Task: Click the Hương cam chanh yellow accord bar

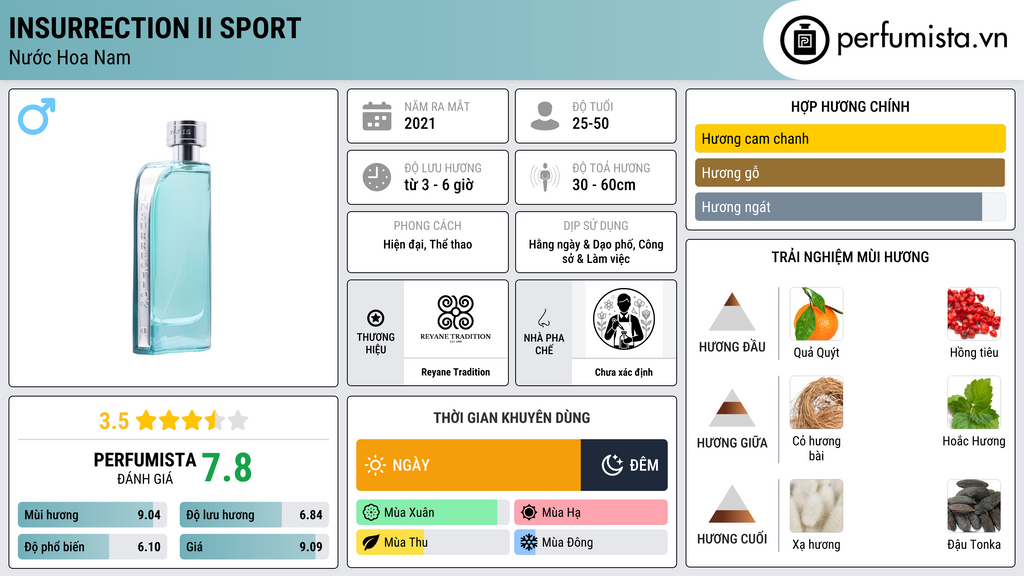Action: click(850, 138)
